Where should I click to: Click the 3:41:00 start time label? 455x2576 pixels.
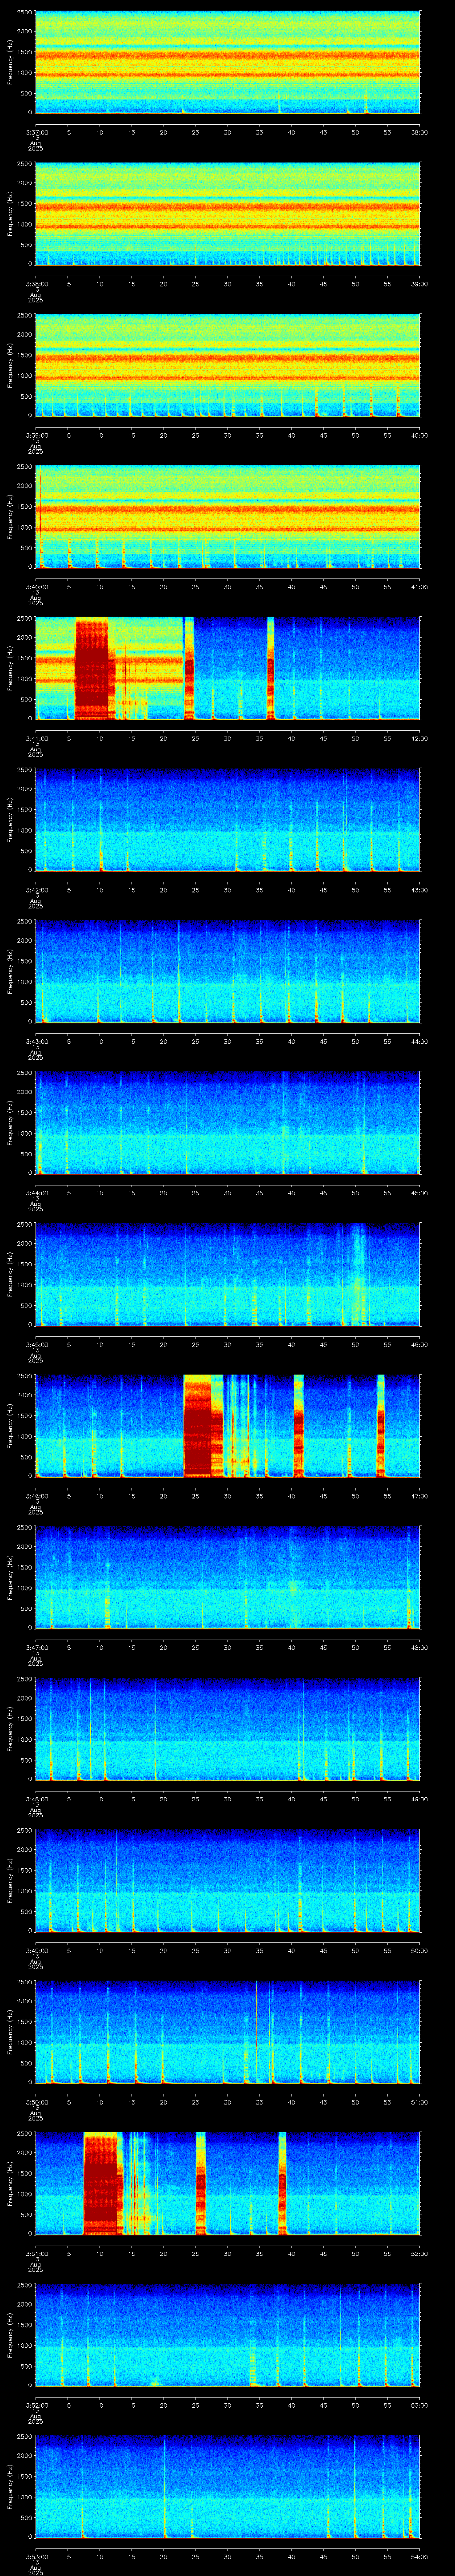[x=36, y=738]
